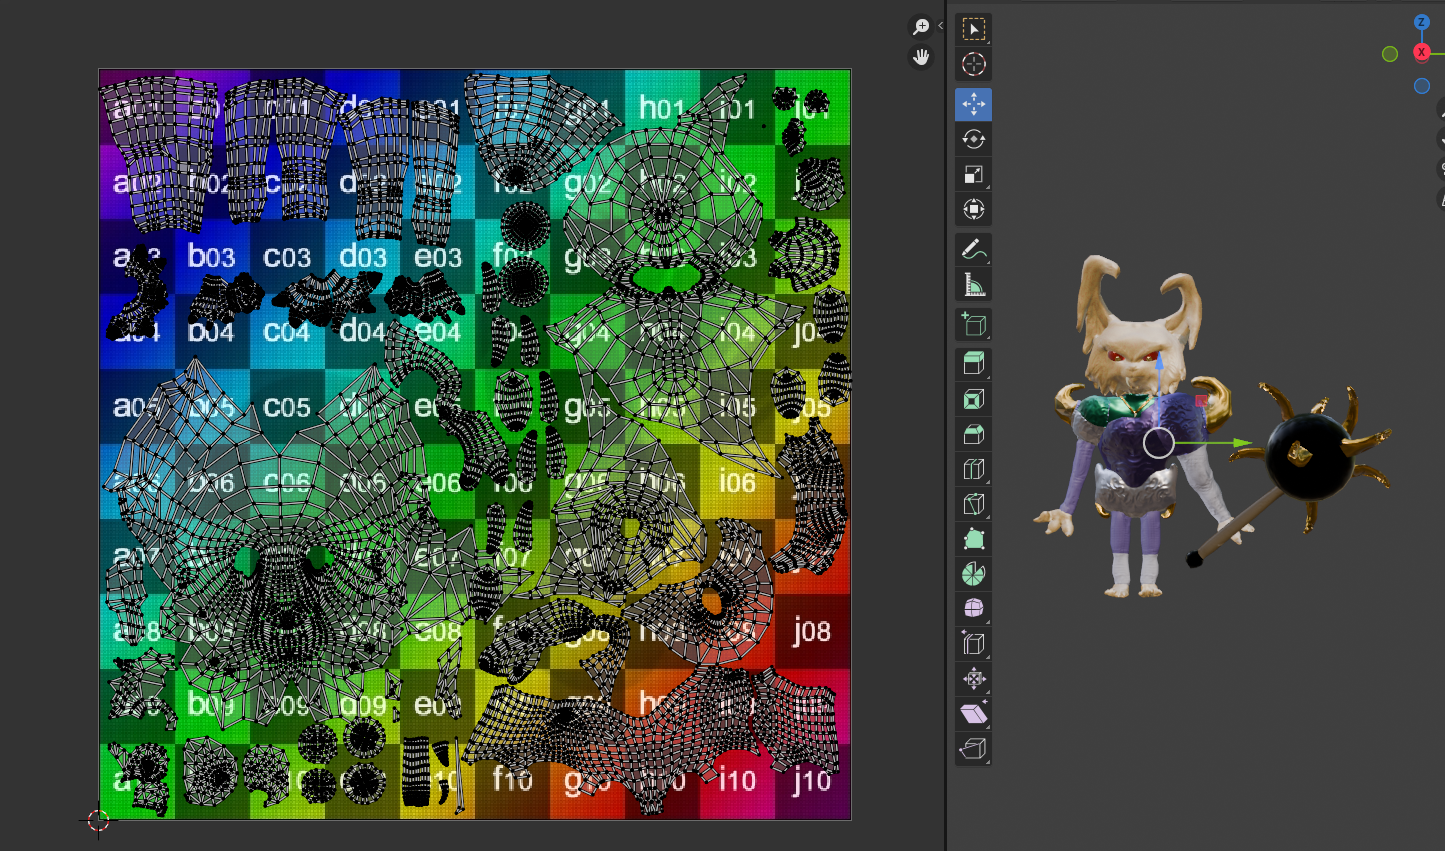
Task: Click the UV editor zoom magnifier
Action: tap(921, 27)
